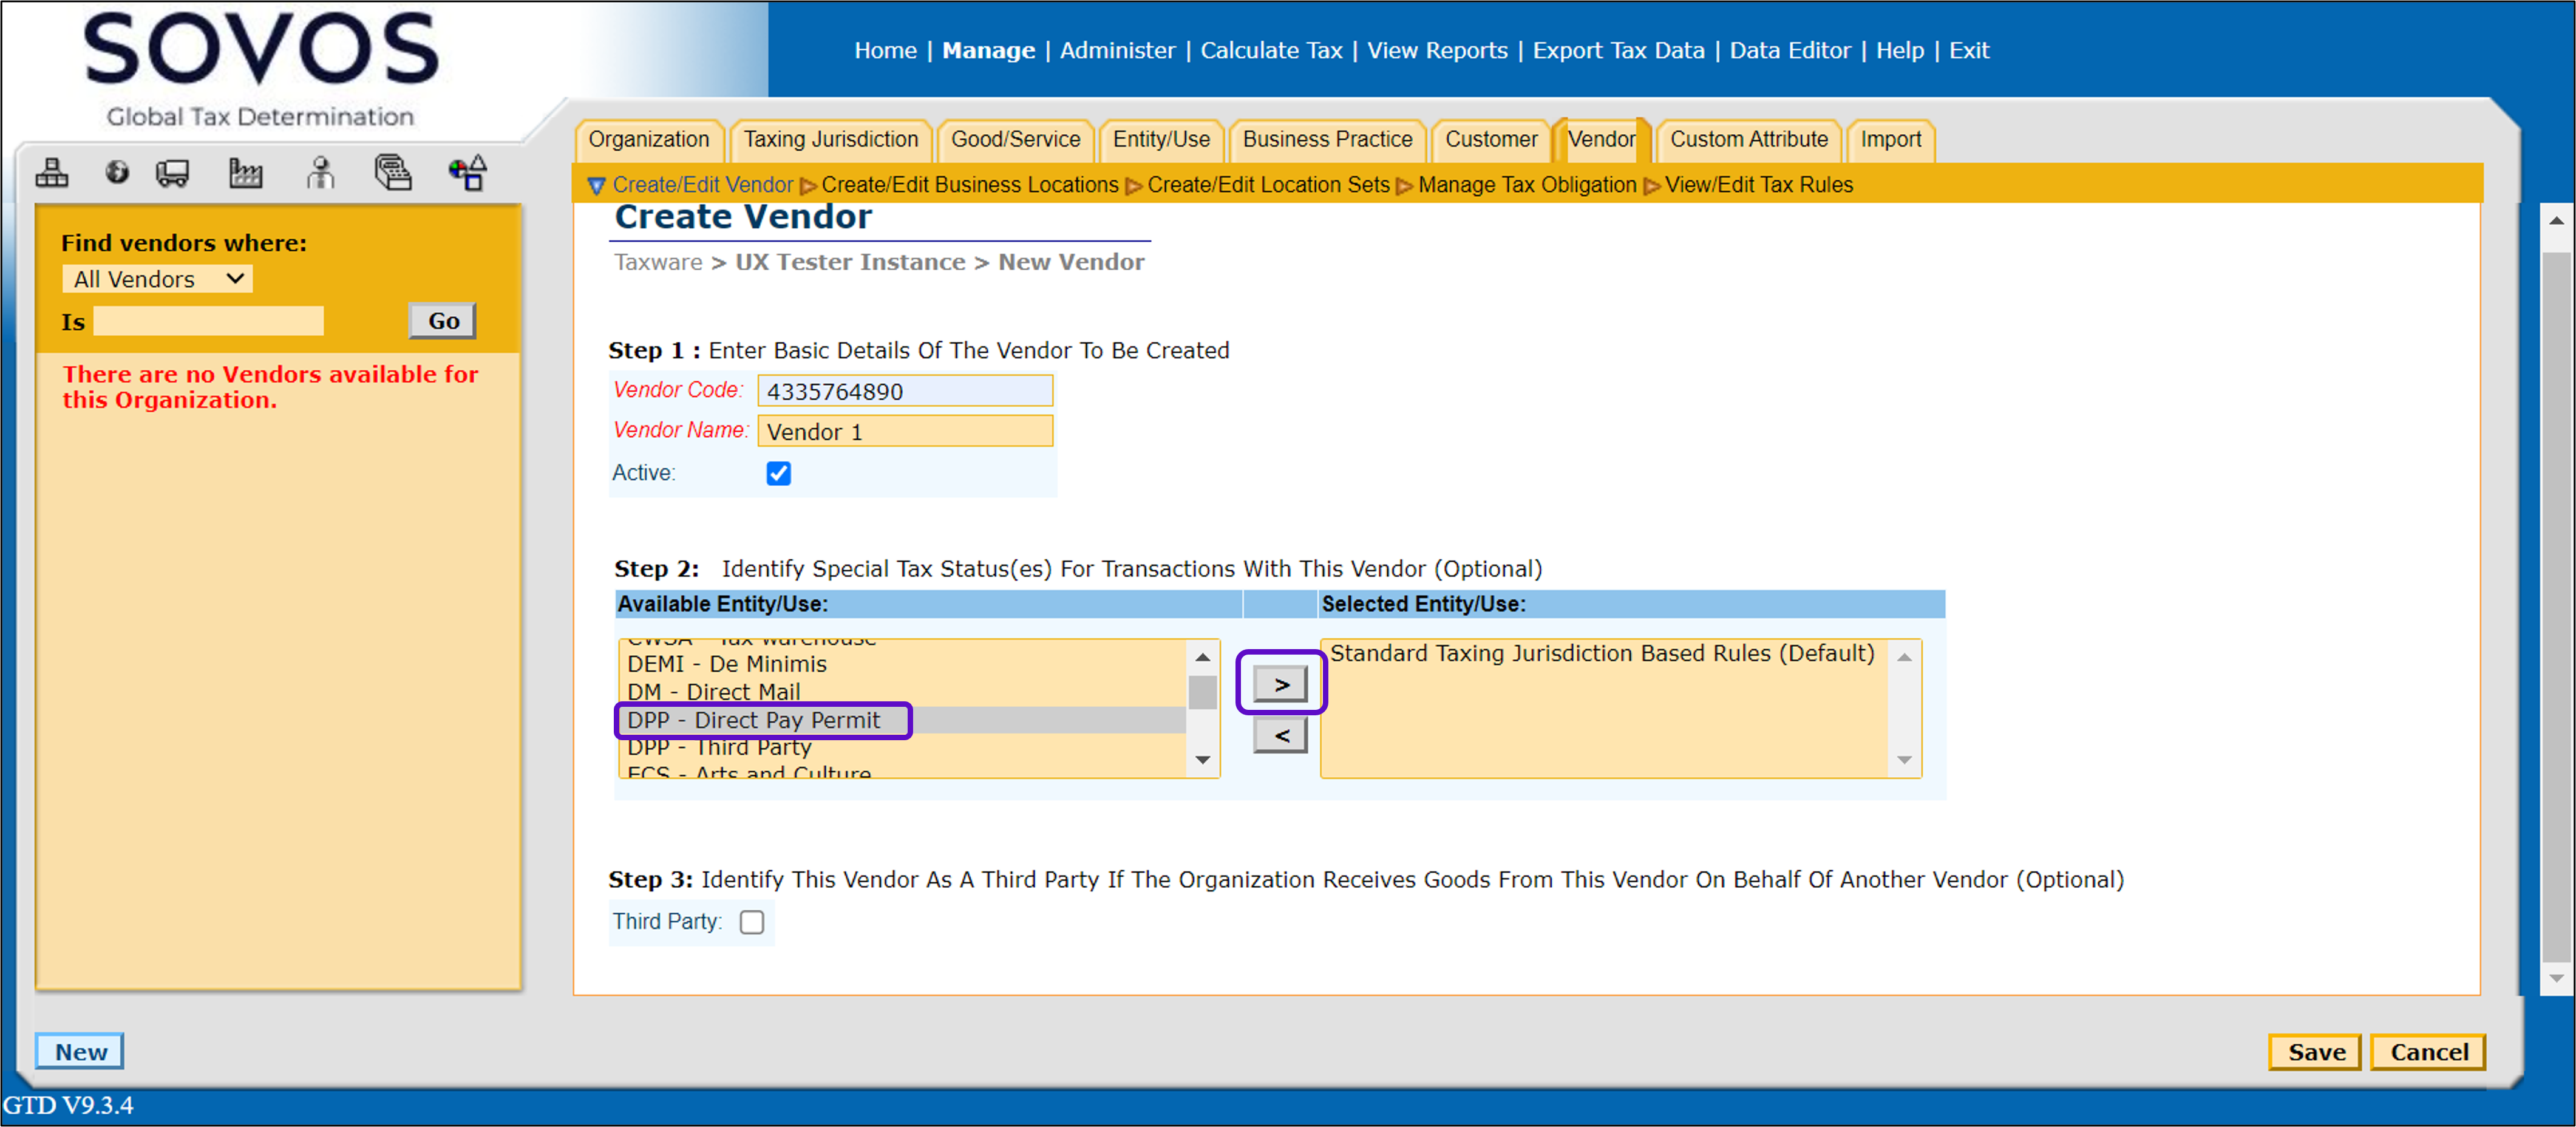Open the All Vendors dropdown
The height and width of the screenshot is (1127, 2576).
pyautogui.click(x=157, y=279)
